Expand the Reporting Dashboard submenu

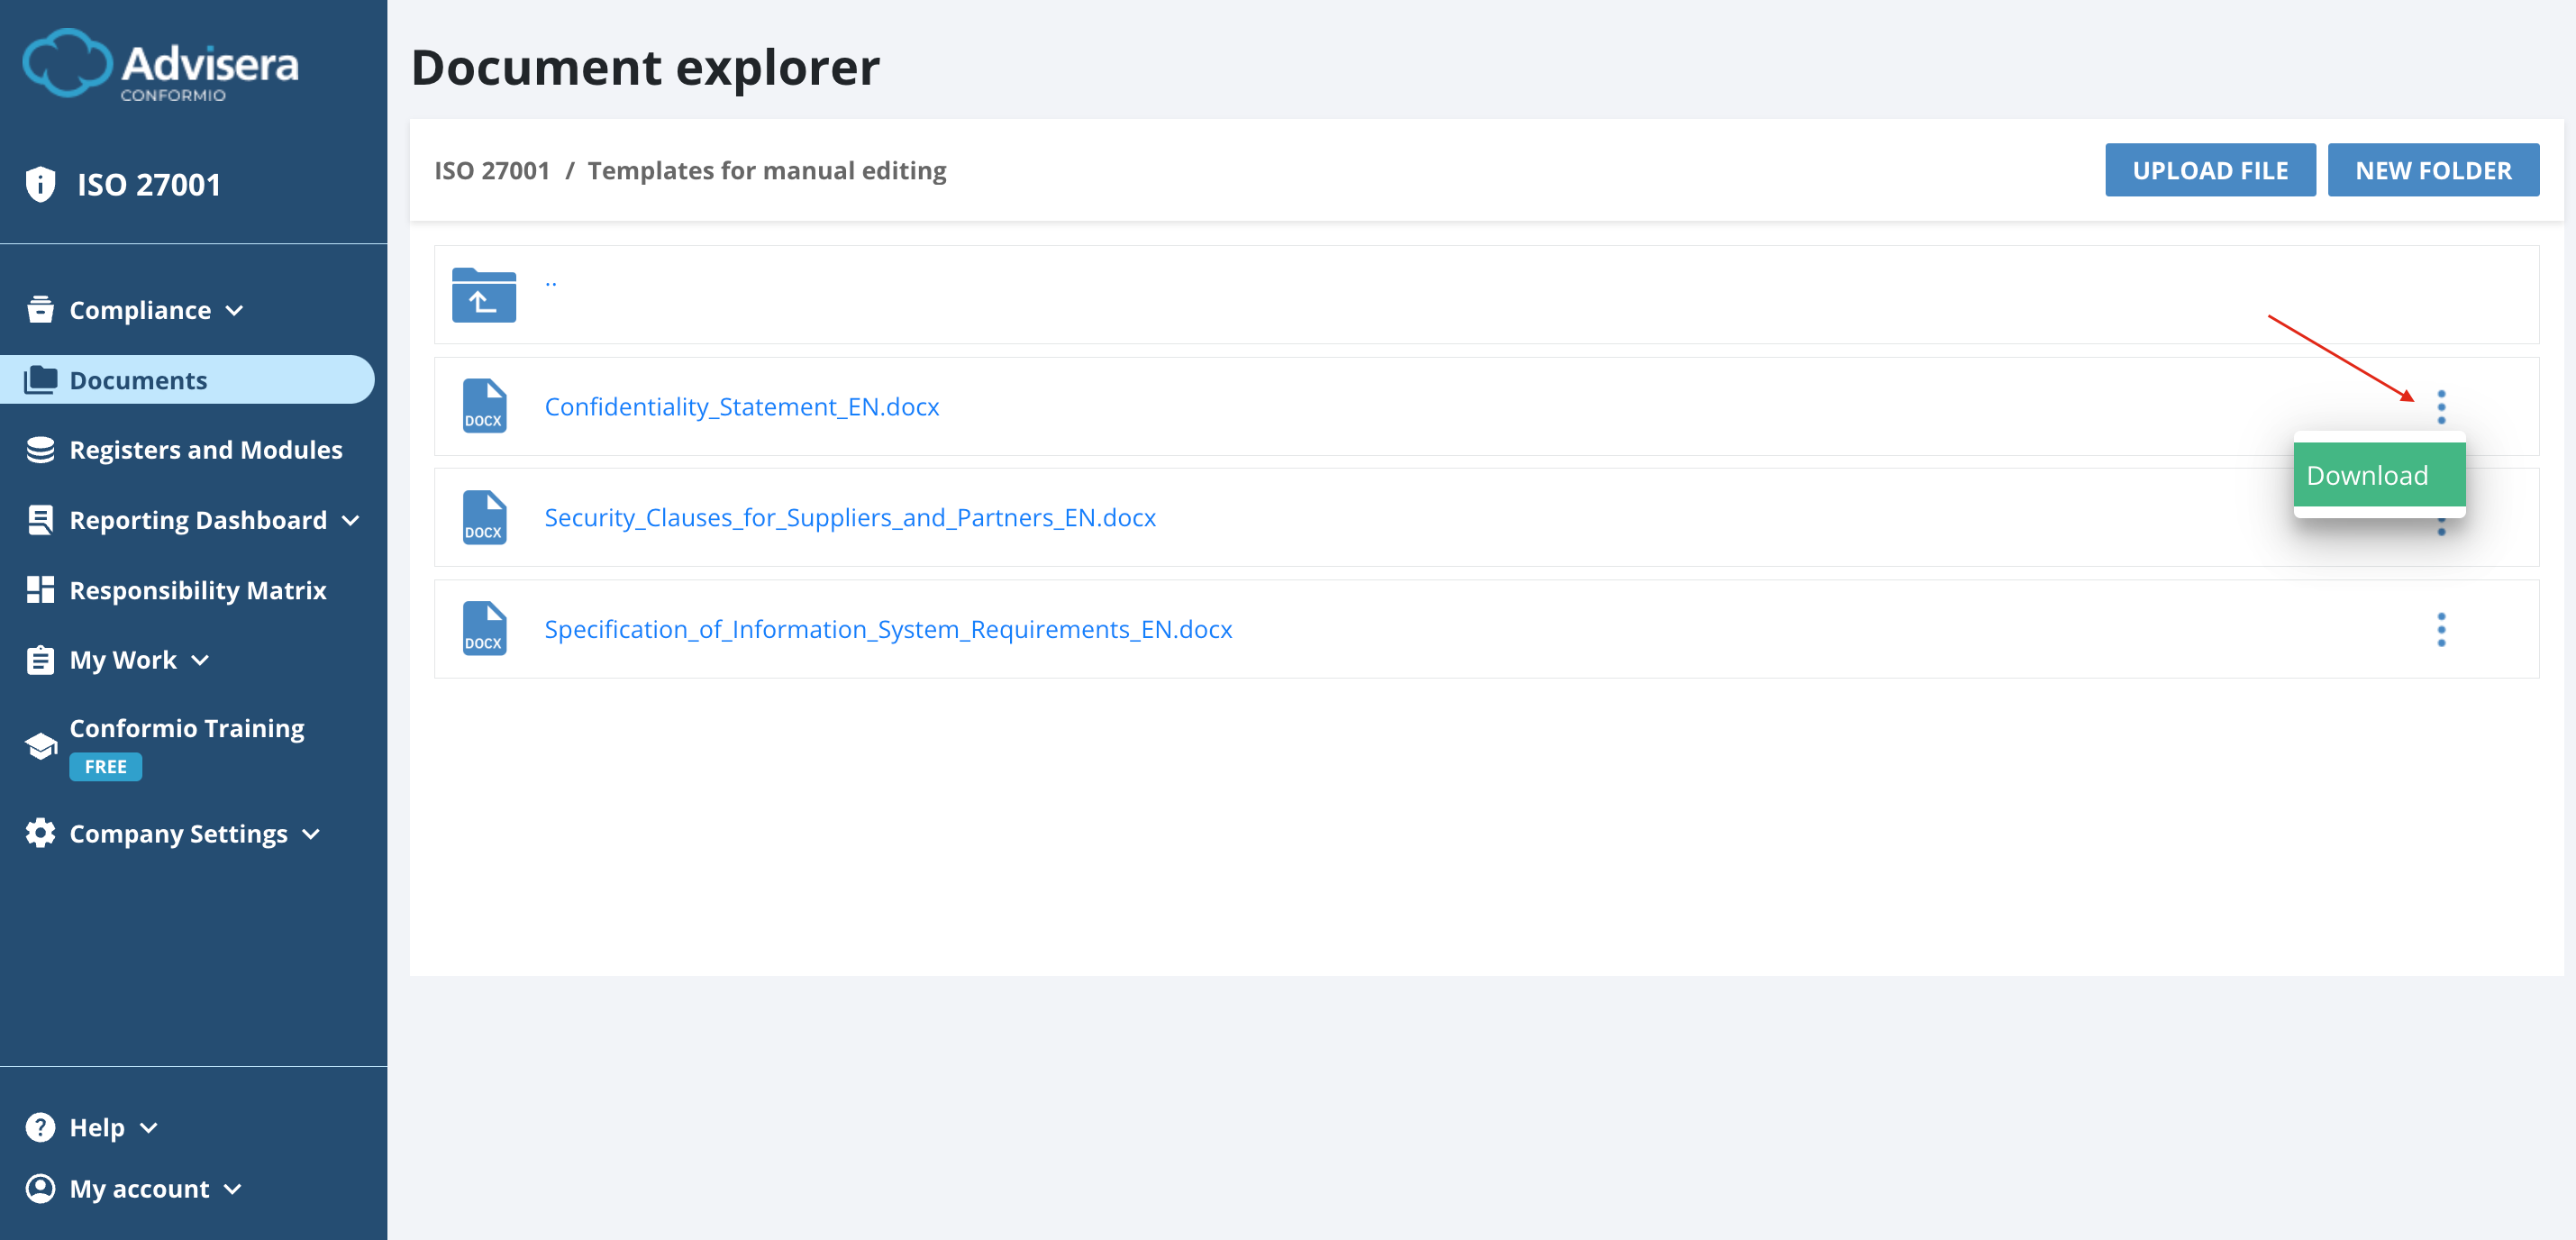350,520
